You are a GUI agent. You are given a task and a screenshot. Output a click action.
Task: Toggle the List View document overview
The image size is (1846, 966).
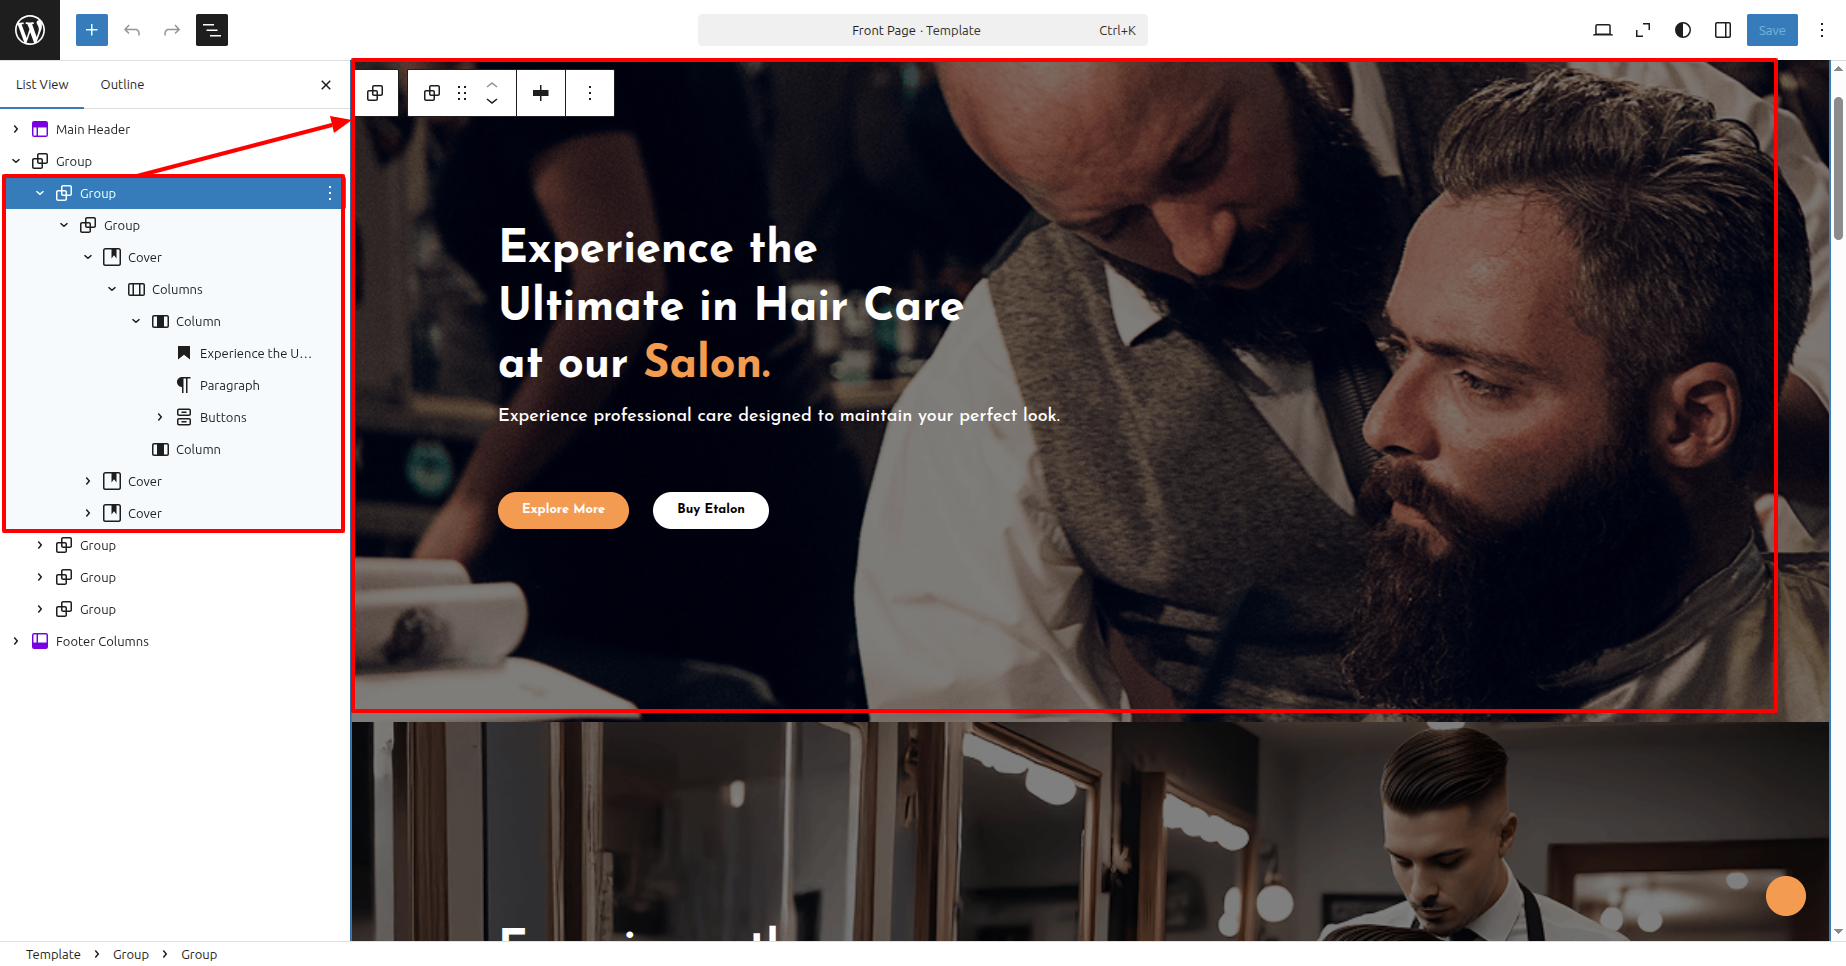click(x=212, y=30)
